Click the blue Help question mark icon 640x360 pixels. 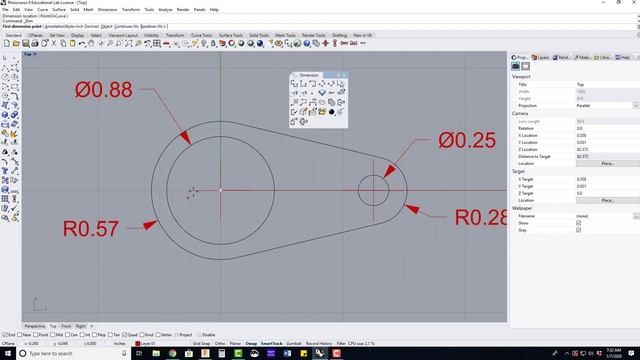(x=307, y=43)
